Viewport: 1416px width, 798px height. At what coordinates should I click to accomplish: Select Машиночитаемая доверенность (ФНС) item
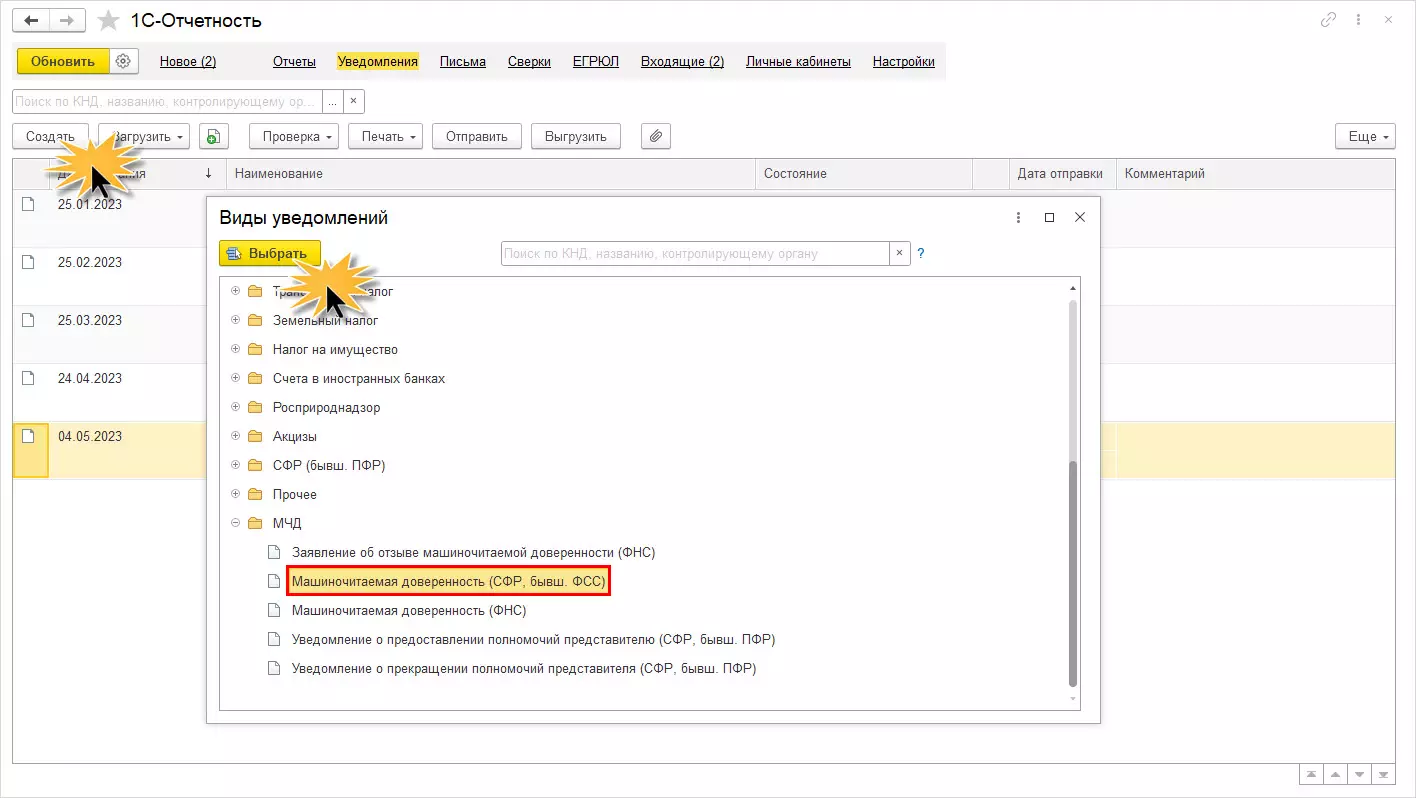coord(408,610)
